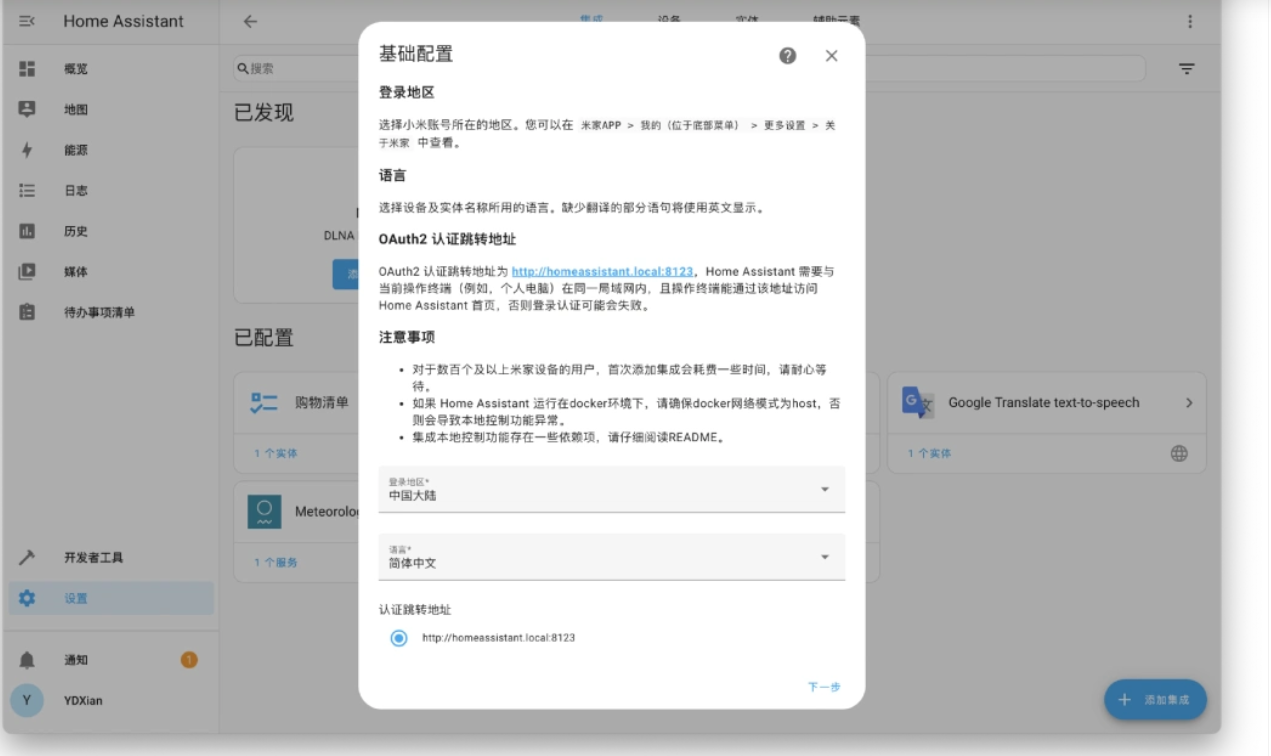
Task: Open 设置 in the sidebar
Action: [x=112, y=598]
